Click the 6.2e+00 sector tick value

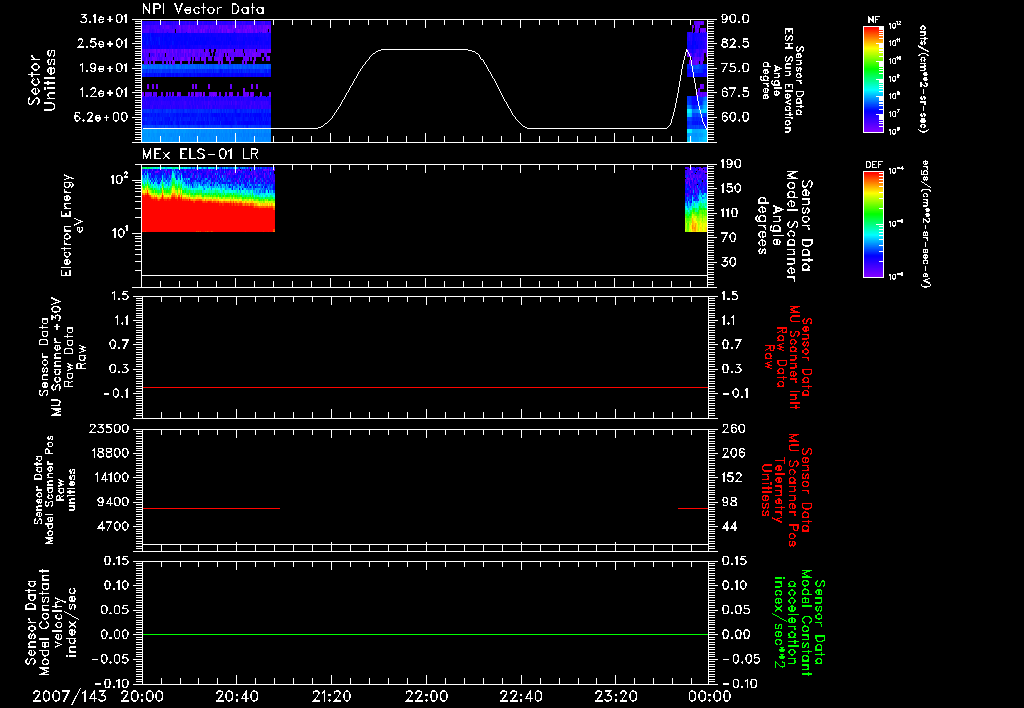coord(103,117)
